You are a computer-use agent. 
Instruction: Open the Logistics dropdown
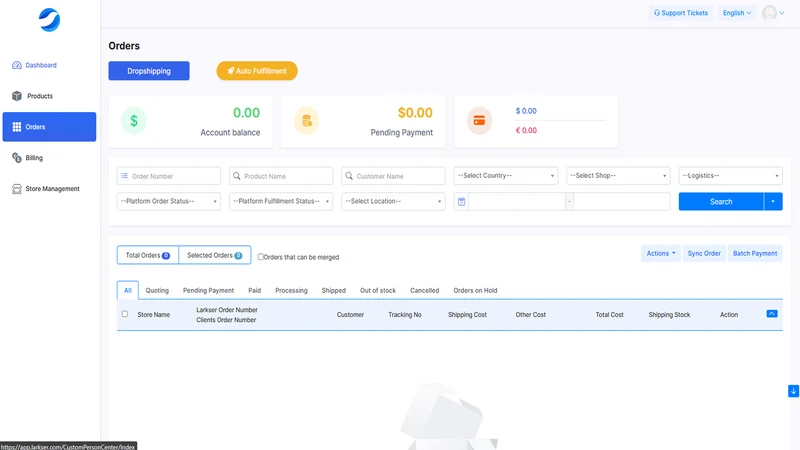point(731,176)
